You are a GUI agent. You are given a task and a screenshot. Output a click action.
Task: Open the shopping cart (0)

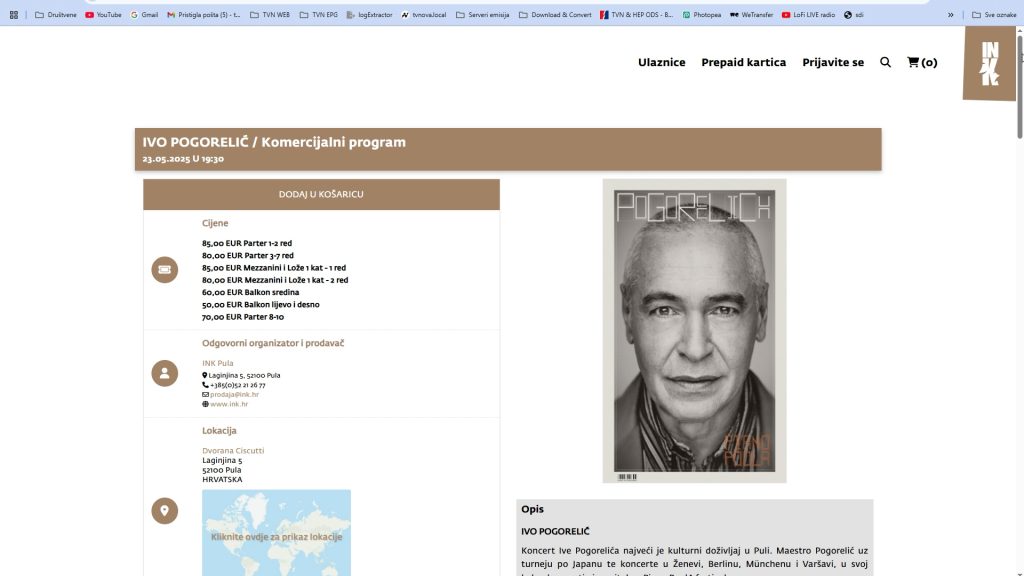921,62
